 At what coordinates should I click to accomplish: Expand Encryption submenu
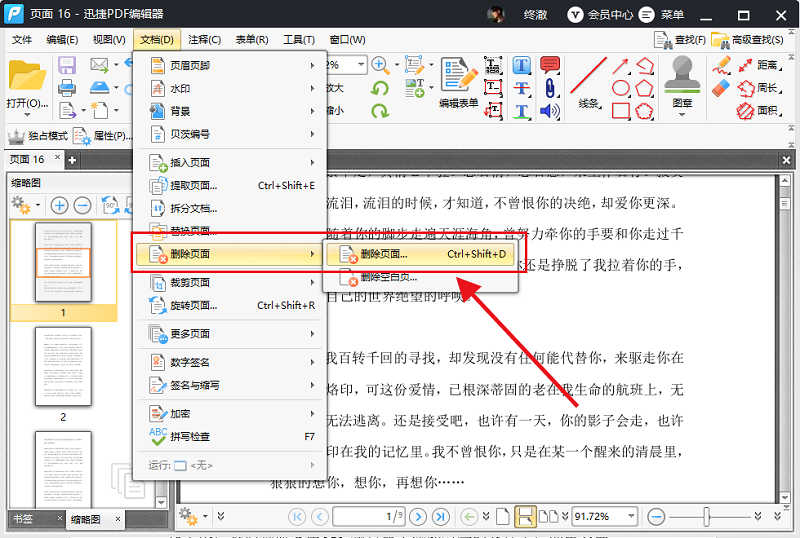[230, 413]
